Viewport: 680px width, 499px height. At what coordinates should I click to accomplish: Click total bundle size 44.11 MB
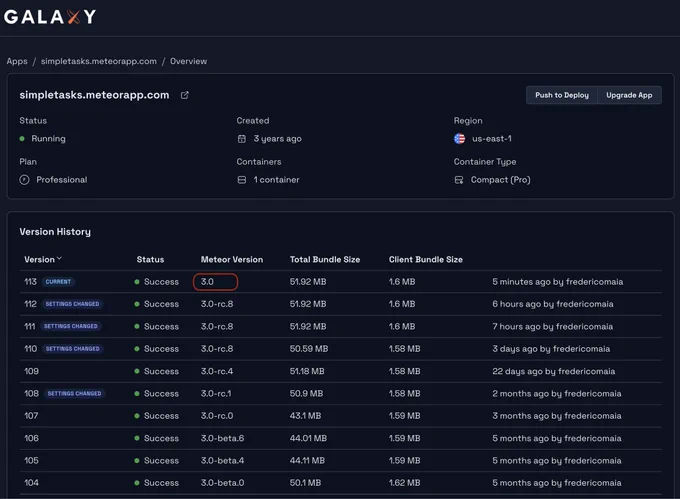(x=307, y=460)
